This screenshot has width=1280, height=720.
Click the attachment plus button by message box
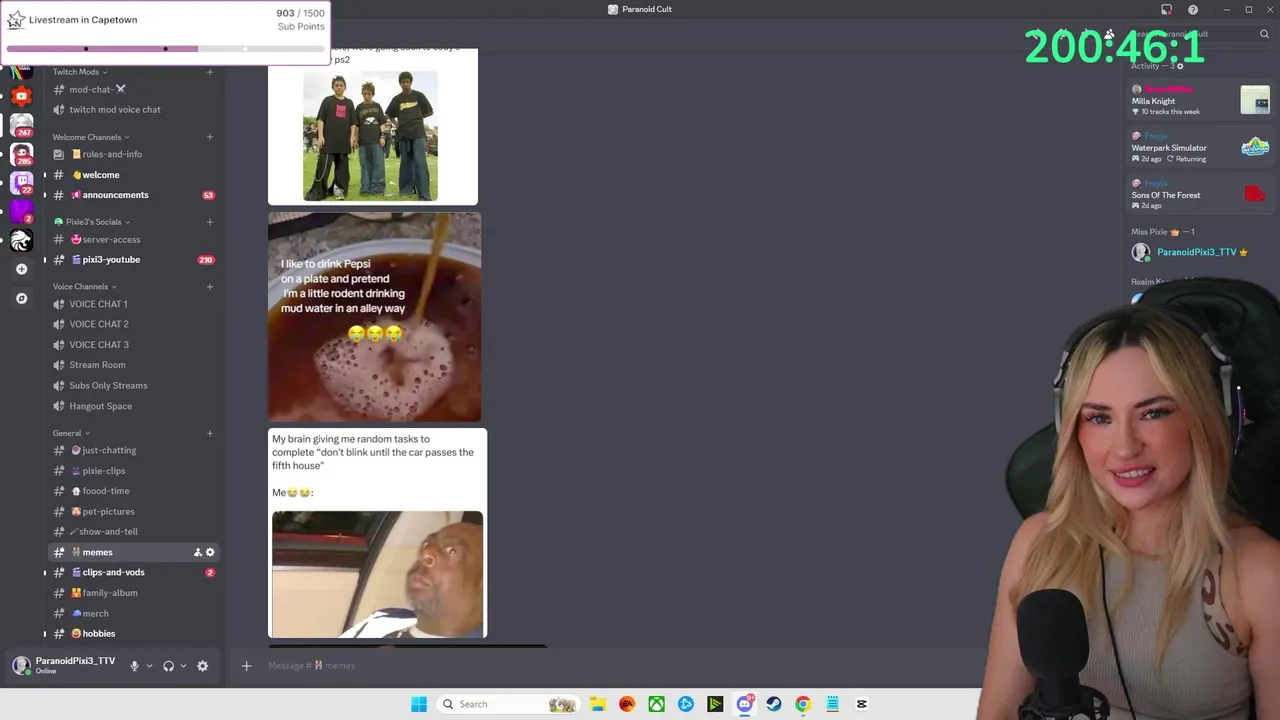click(x=246, y=666)
